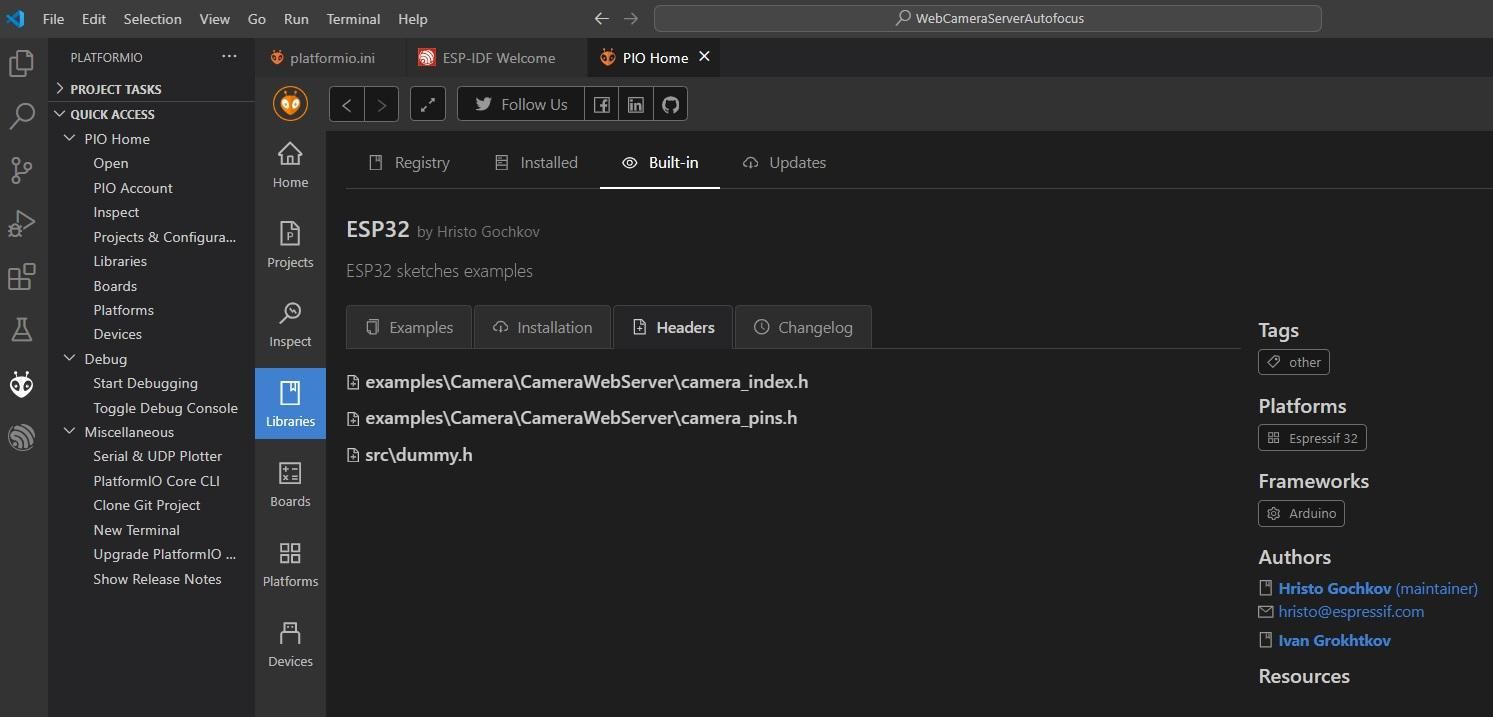Select Serial & UDP Plotter quick access item

coord(158,456)
